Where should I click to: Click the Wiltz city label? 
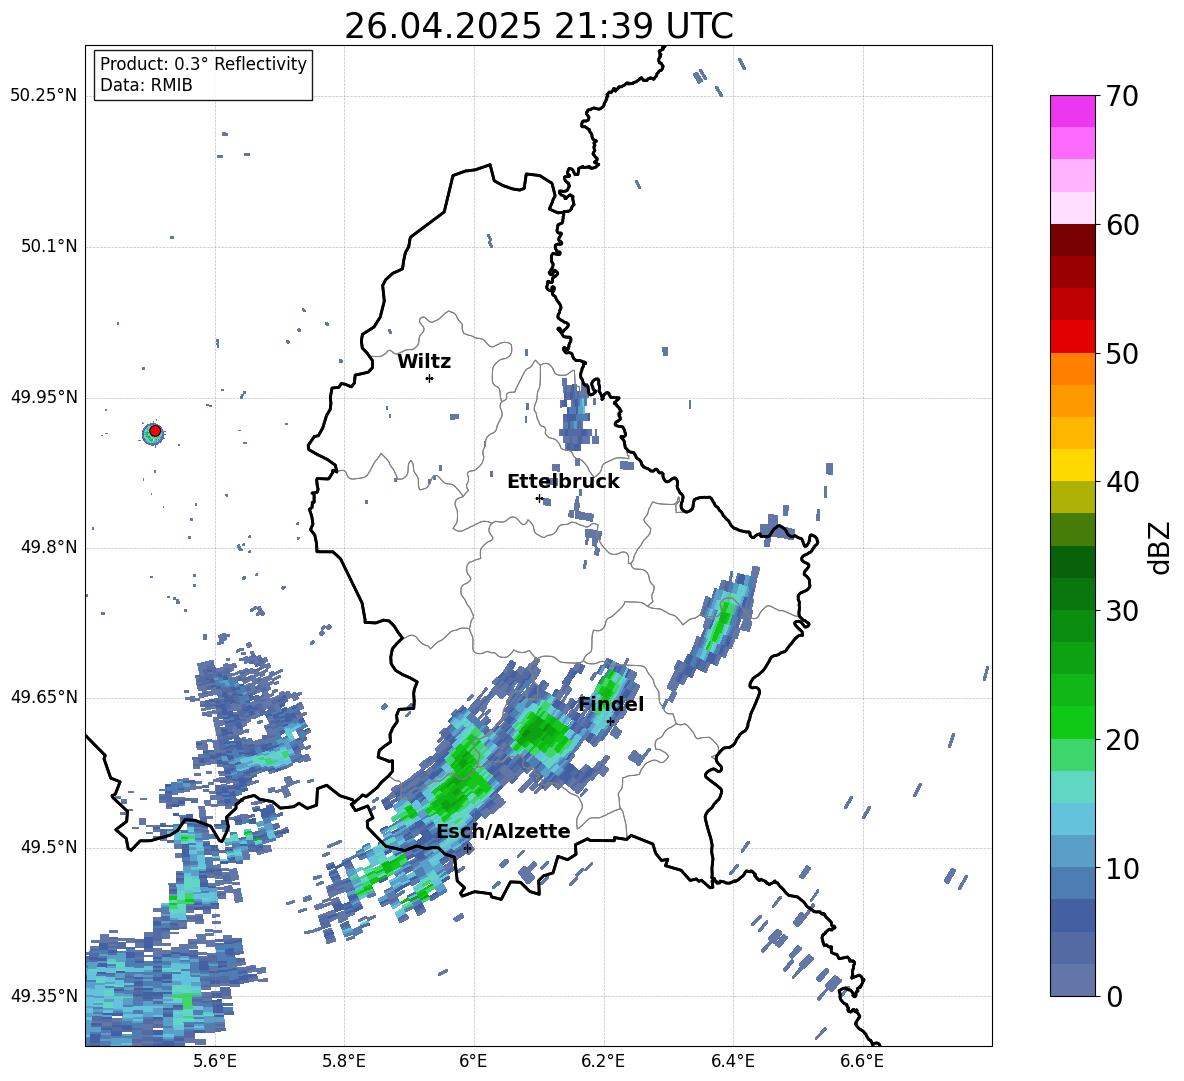point(424,362)
